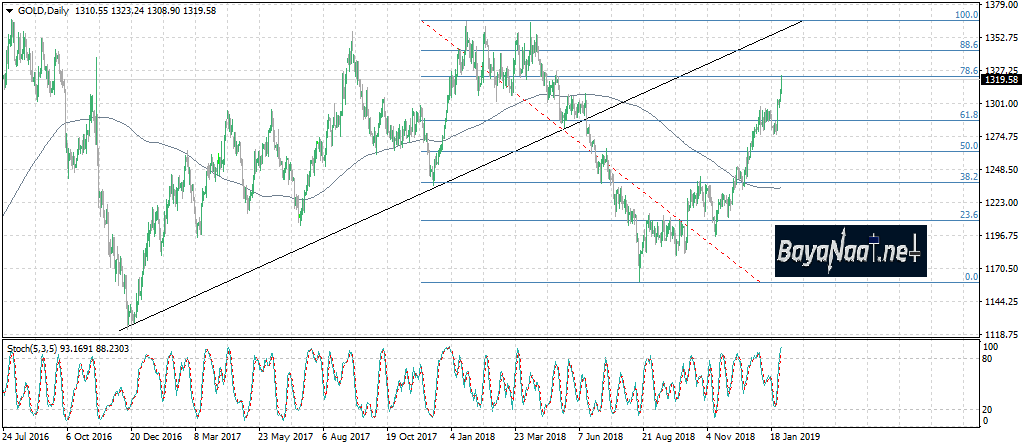Select the 20 Dec 2016 date label
This screenshot has width=1025, height=448.
pyautogui.click(x=156, y=437)
